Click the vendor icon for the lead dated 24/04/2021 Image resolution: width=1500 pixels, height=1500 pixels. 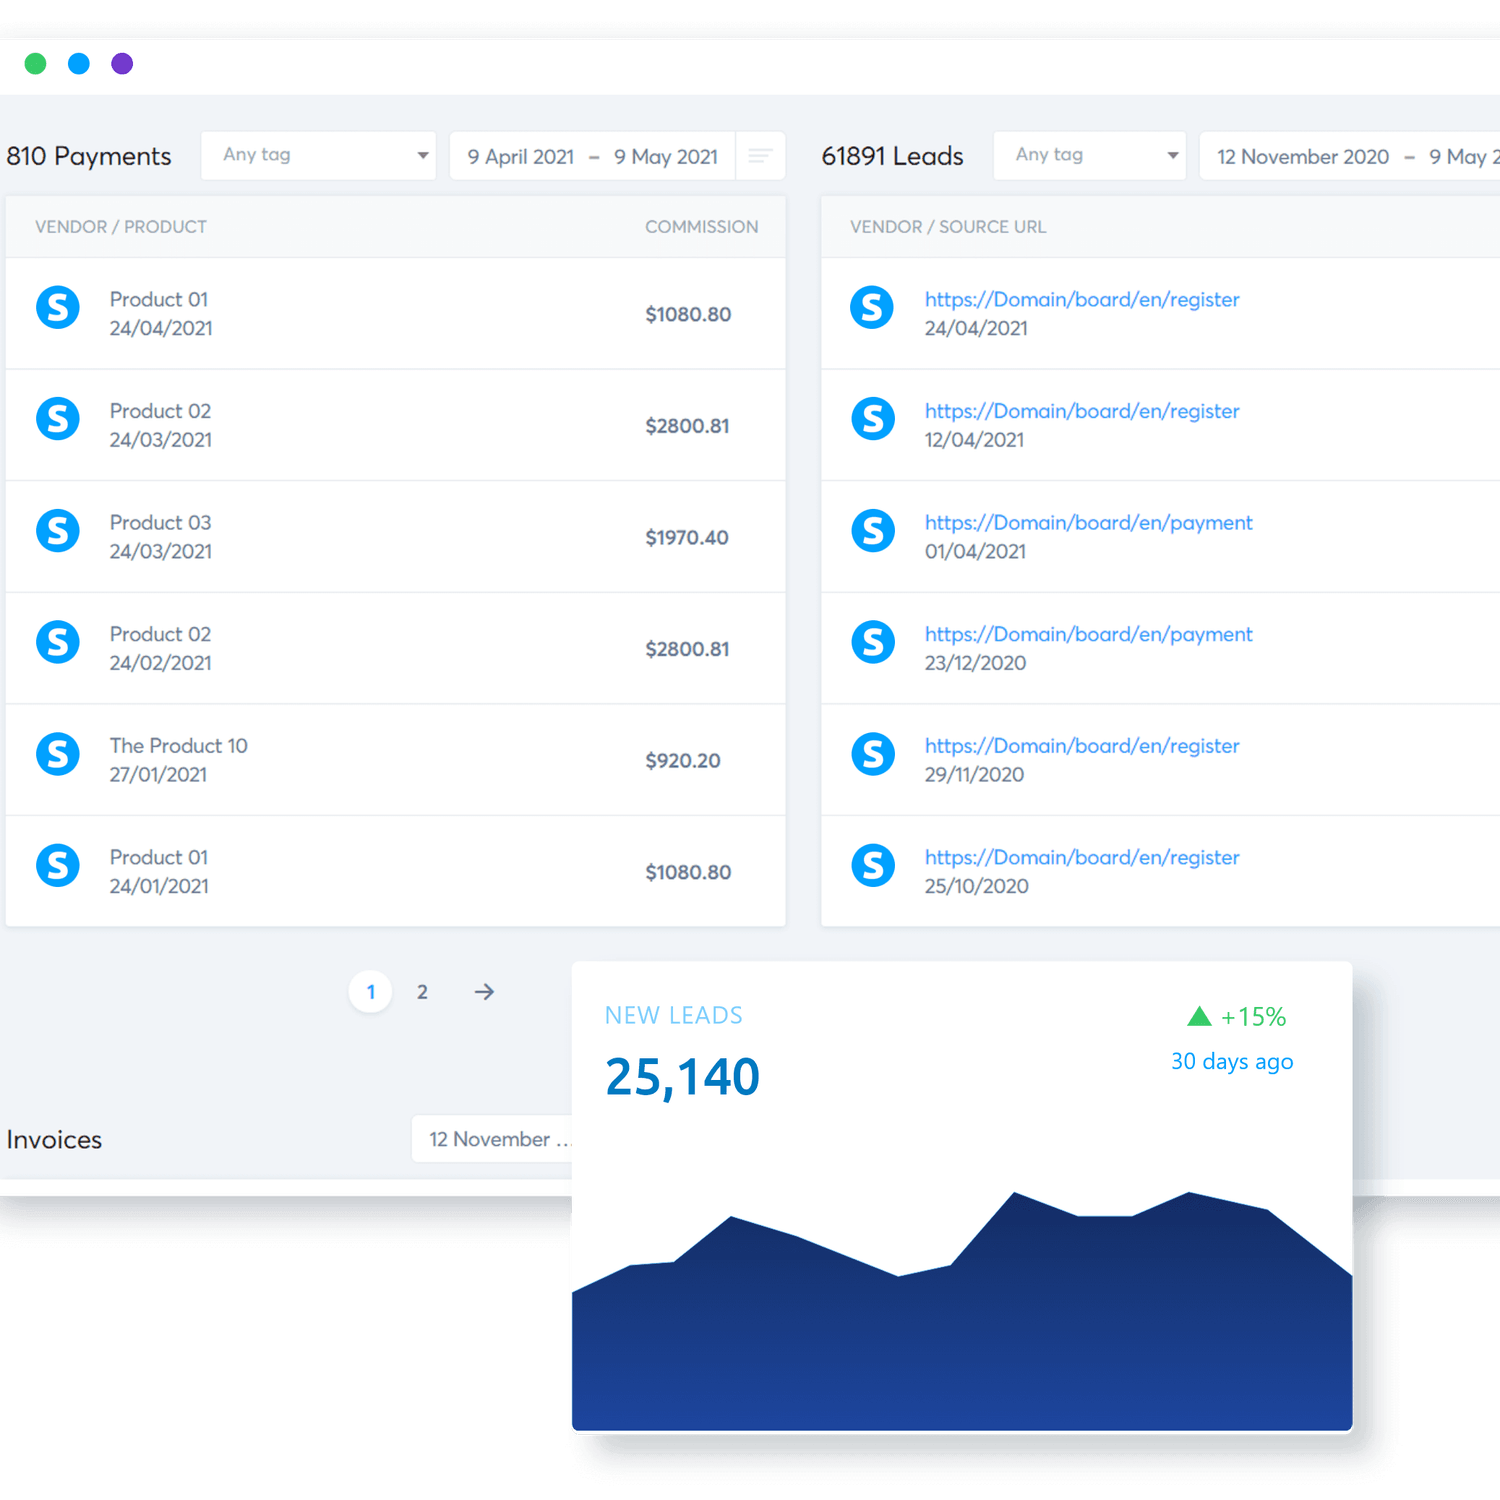coord(872,307)
